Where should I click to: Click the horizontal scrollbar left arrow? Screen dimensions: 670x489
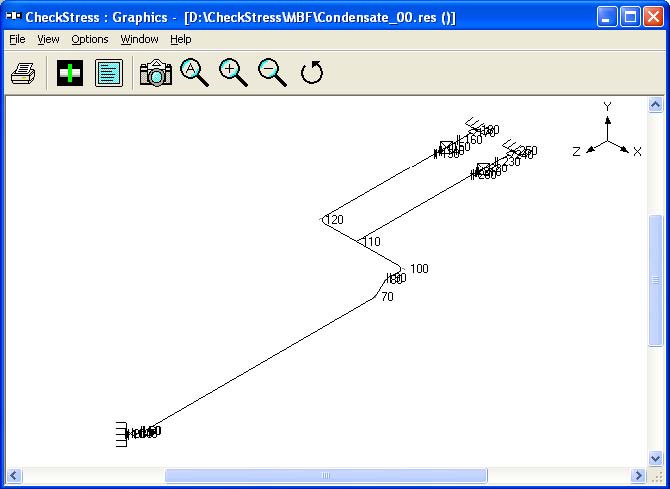click(14, 475)
